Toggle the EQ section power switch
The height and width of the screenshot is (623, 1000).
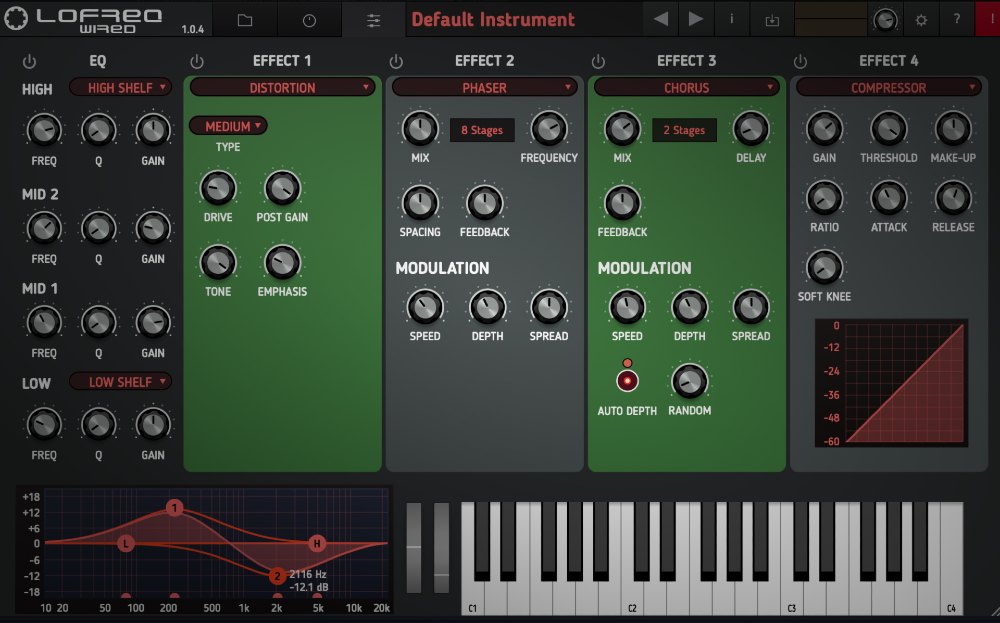(x=29, y=60)
